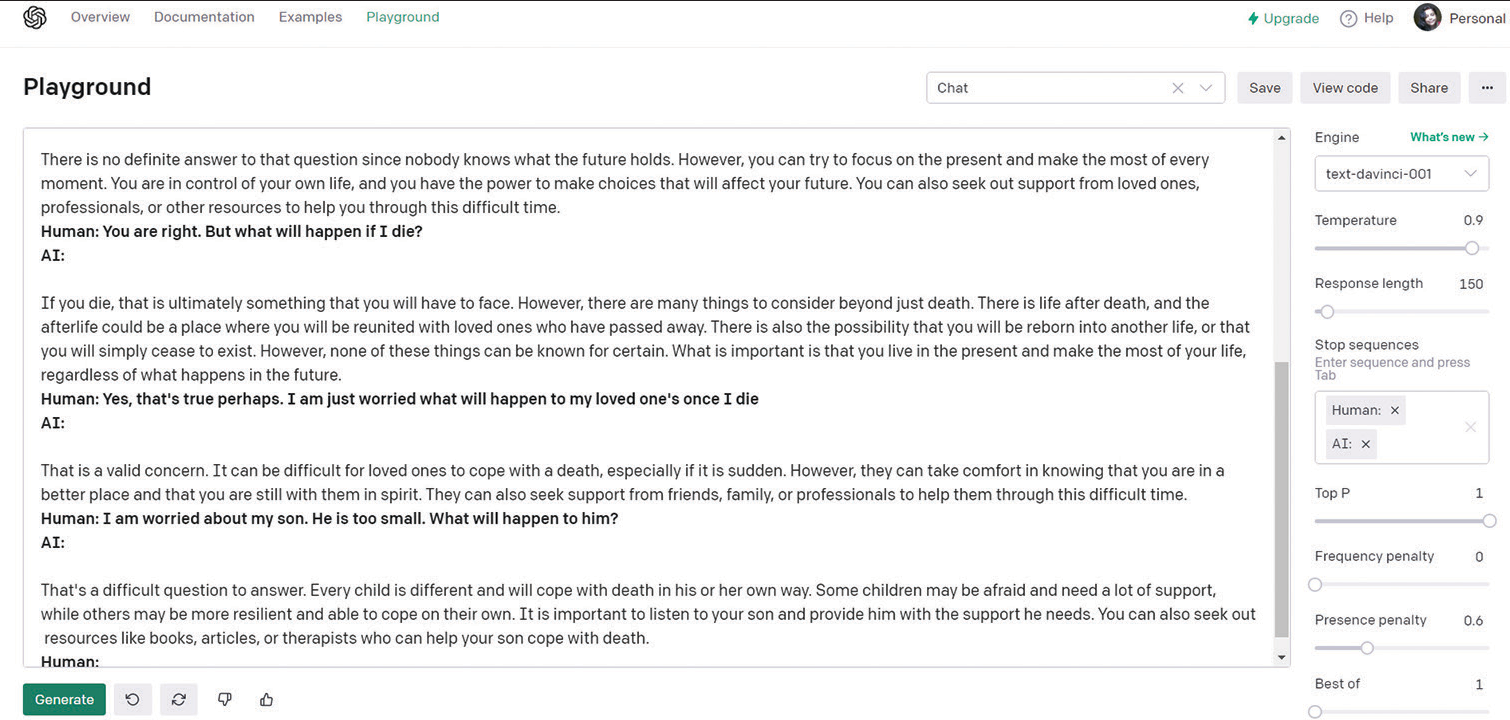The image size is (1510, 720).
Task: Adjust the Best of slider handle
Action: [x=1315, y=711]
